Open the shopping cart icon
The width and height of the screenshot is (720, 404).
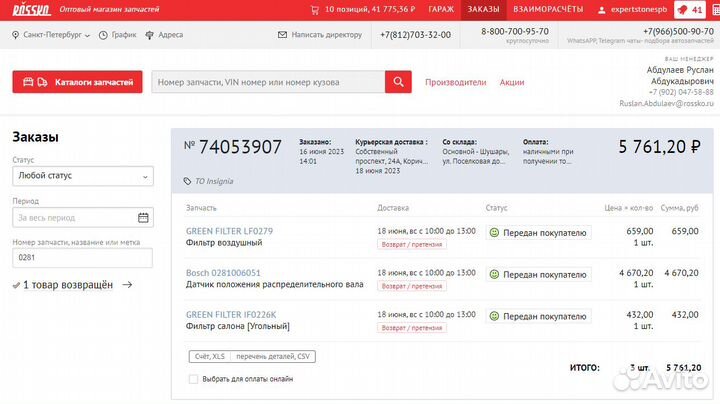point(315,10)
